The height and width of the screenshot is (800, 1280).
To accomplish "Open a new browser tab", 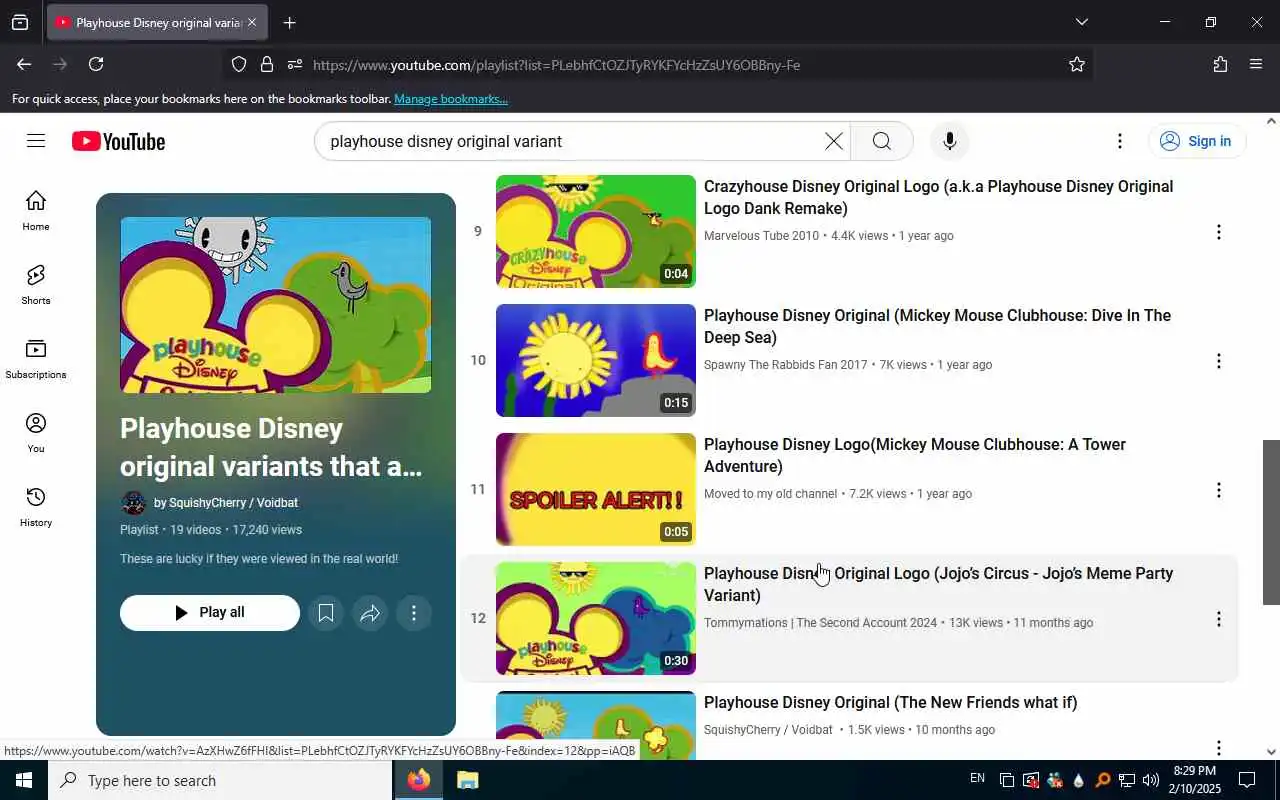I will (289, 22).
